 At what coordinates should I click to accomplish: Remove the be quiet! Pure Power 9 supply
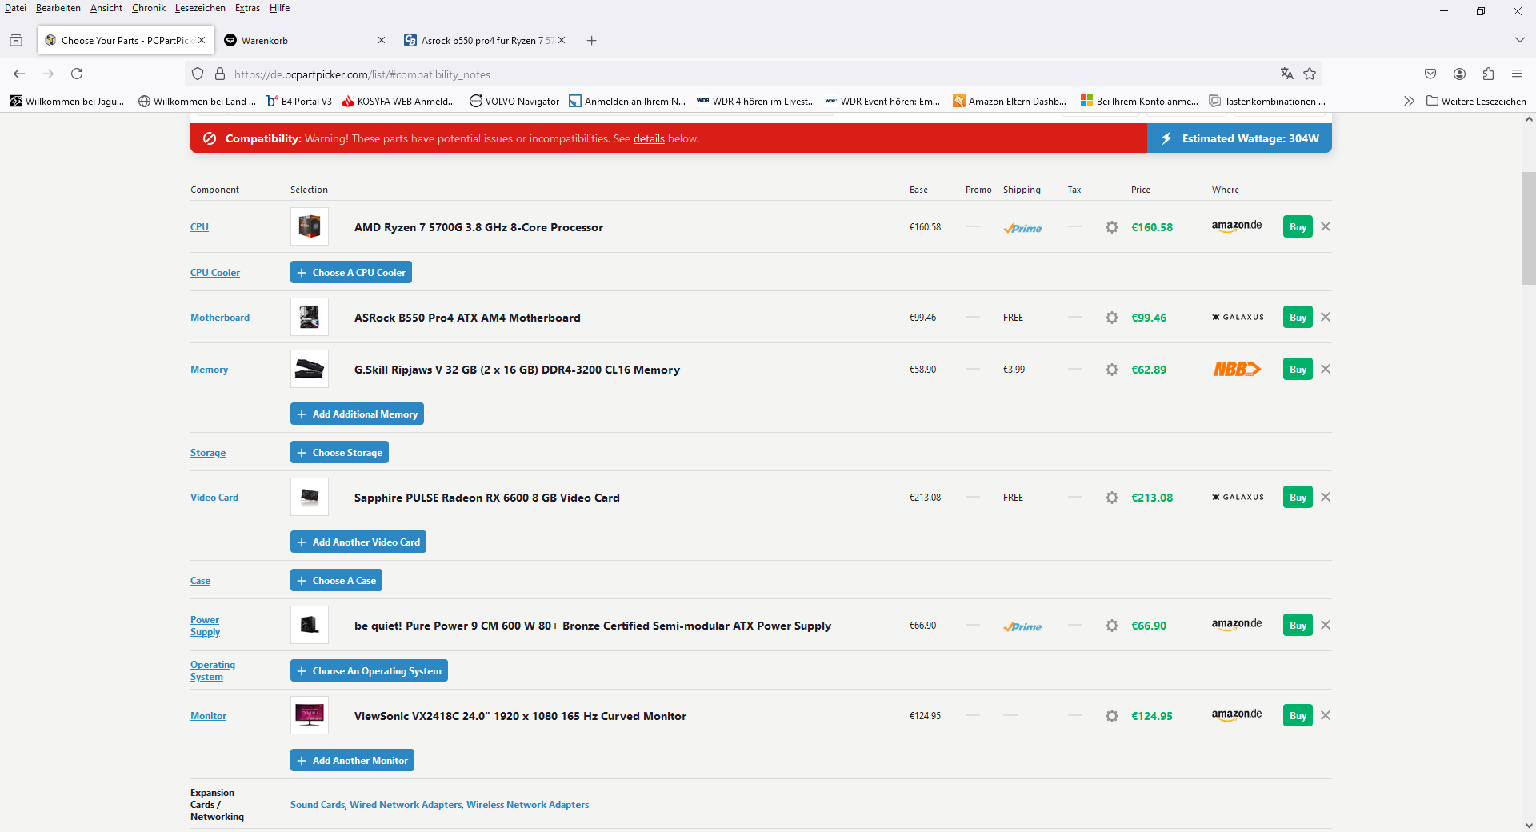pos(1325,625)
